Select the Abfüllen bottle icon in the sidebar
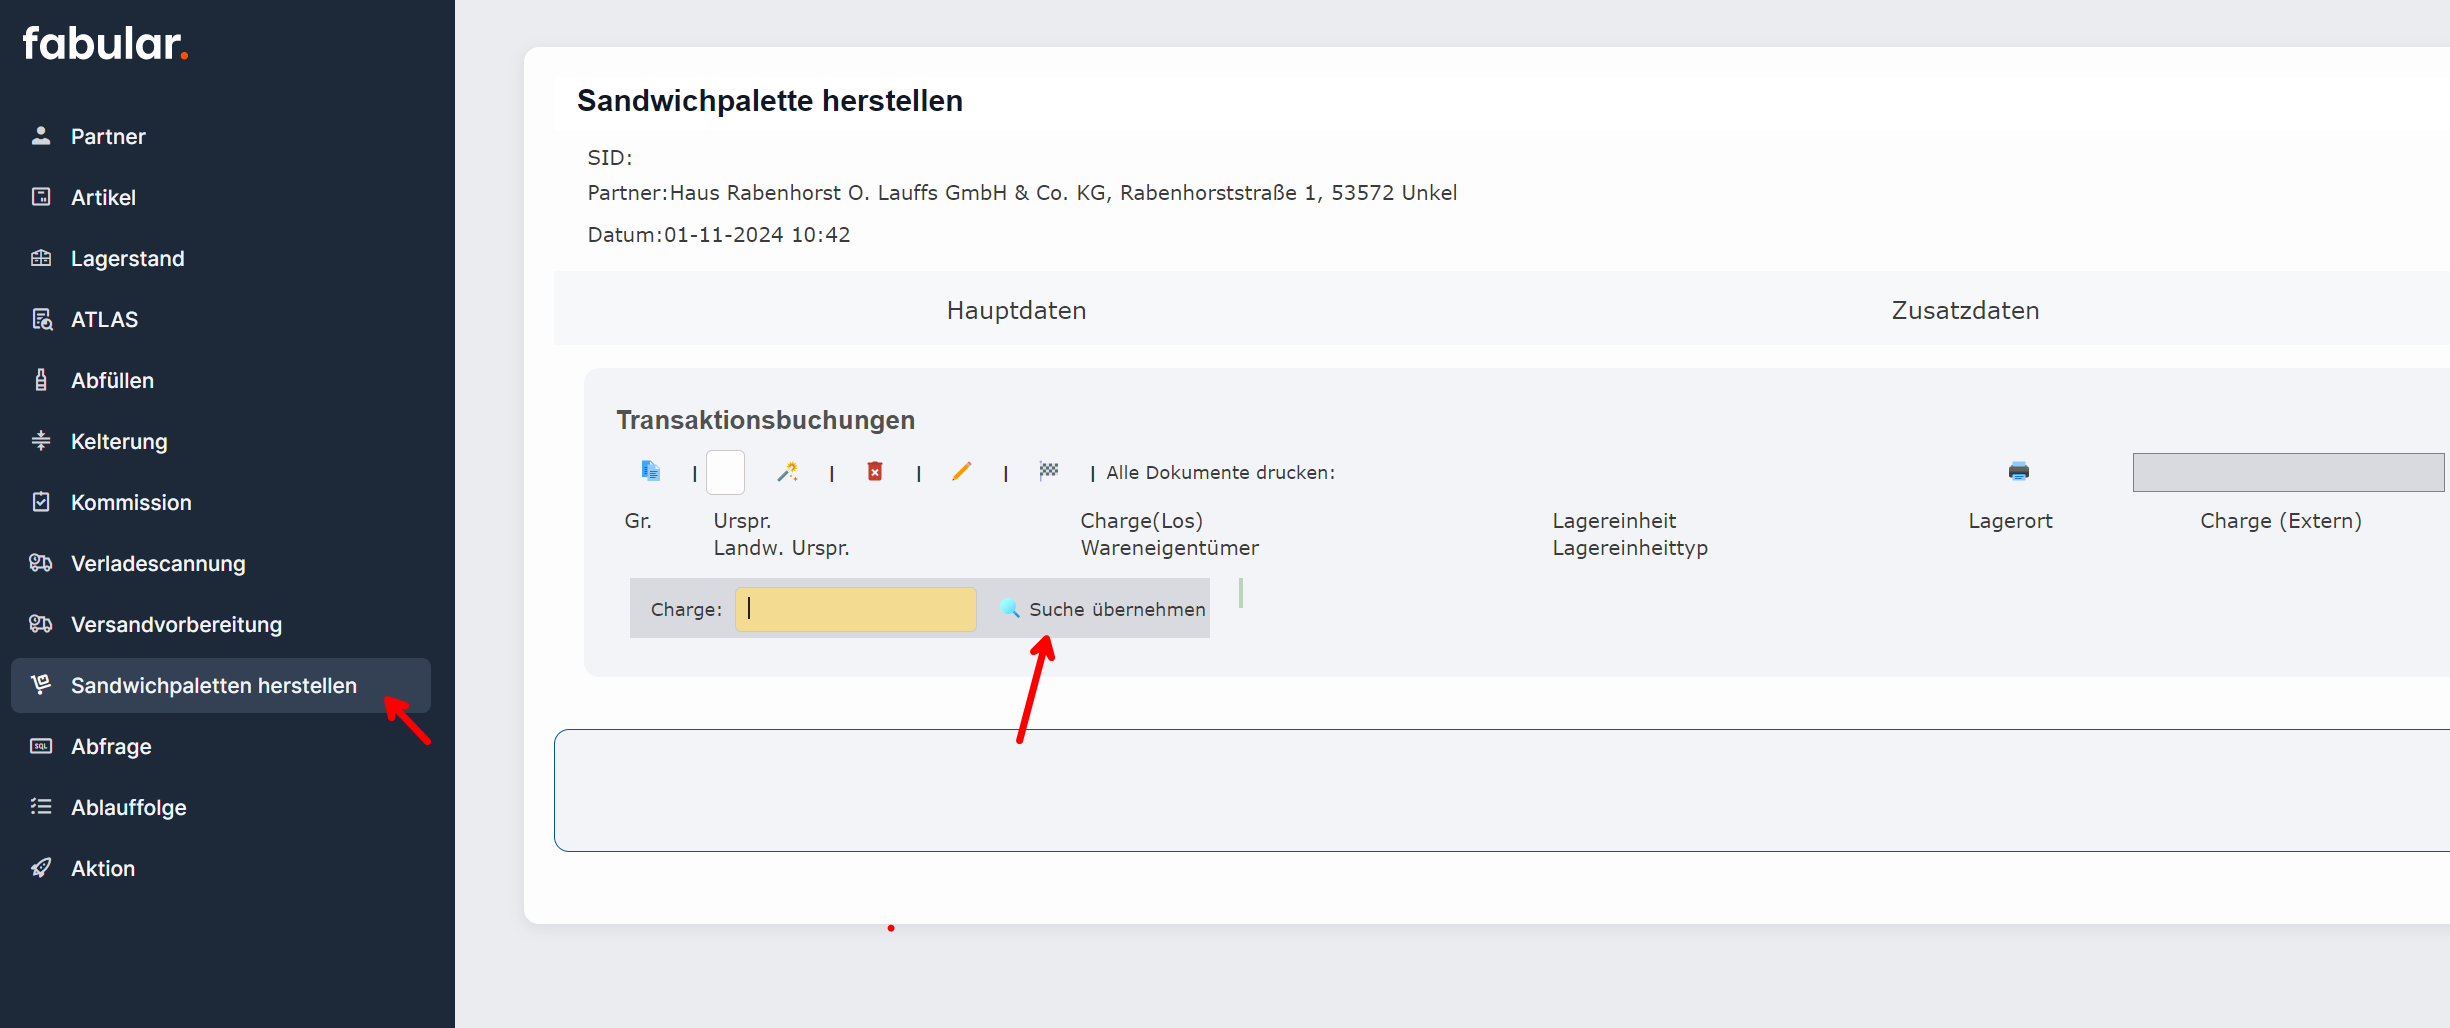 (x=41, y=380)
